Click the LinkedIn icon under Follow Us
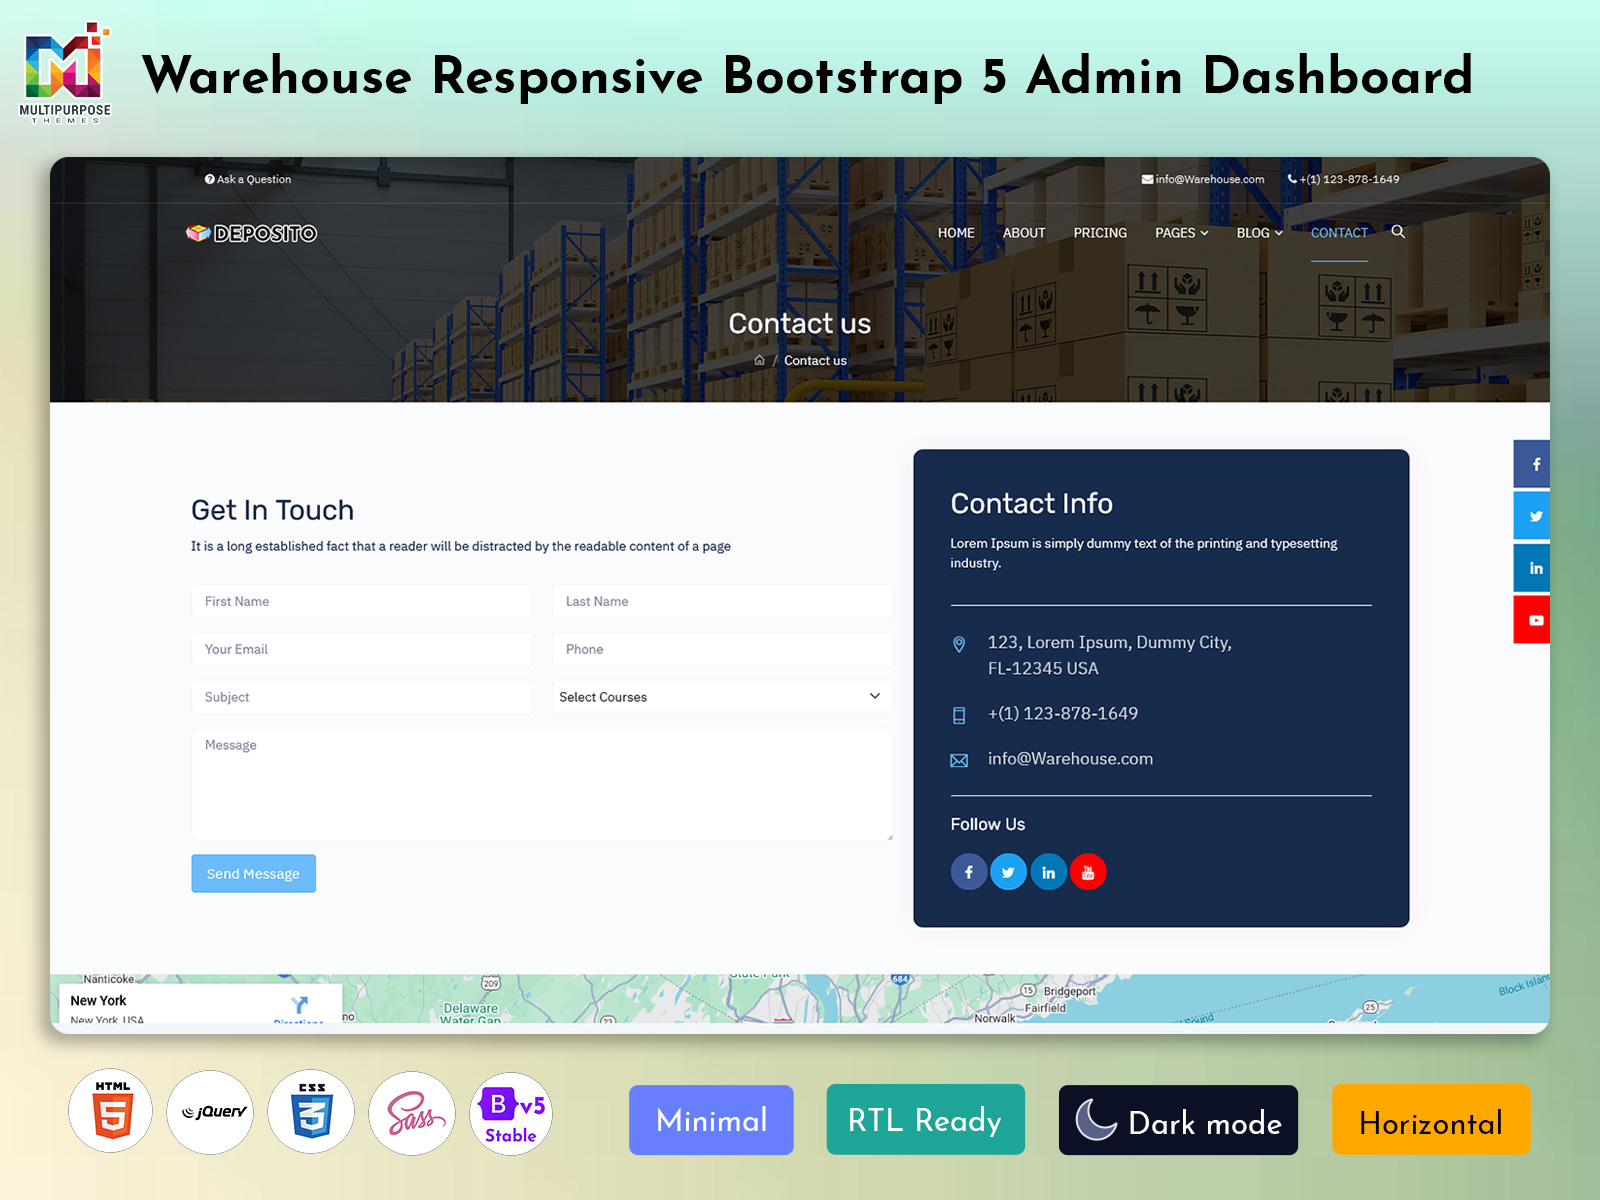Image resolution: width=1600 pixels, height=1200 pixels. [x=1048, y=871]
